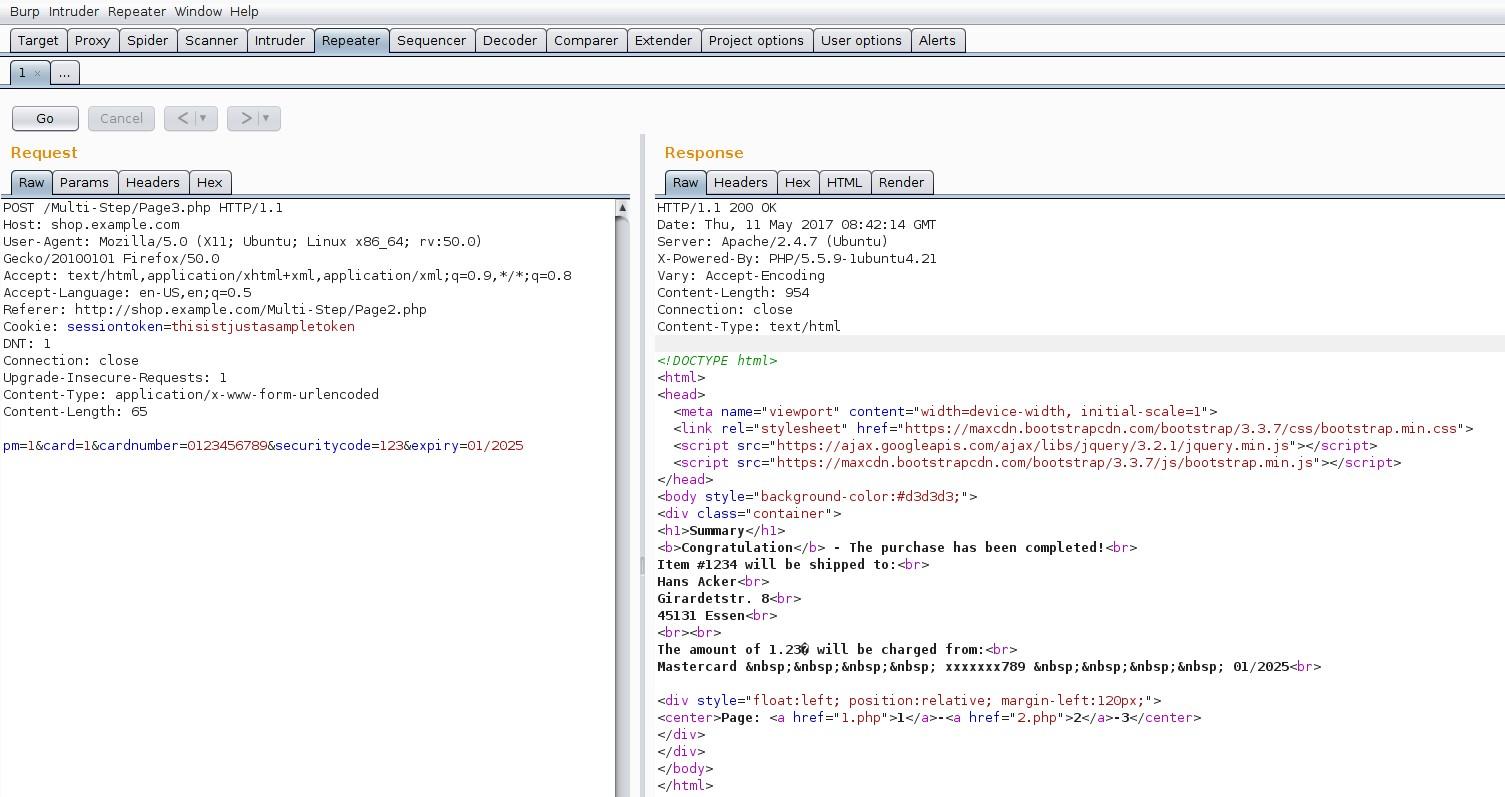Click the POST /Multi-Step/Page3.php request line

point(143,208)
